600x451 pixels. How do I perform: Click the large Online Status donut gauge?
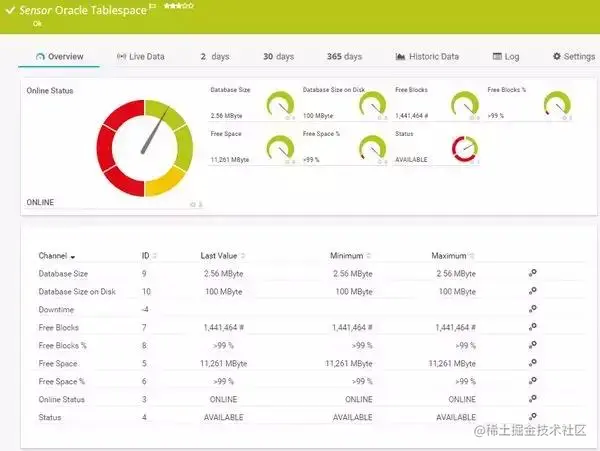click(144, 148)
